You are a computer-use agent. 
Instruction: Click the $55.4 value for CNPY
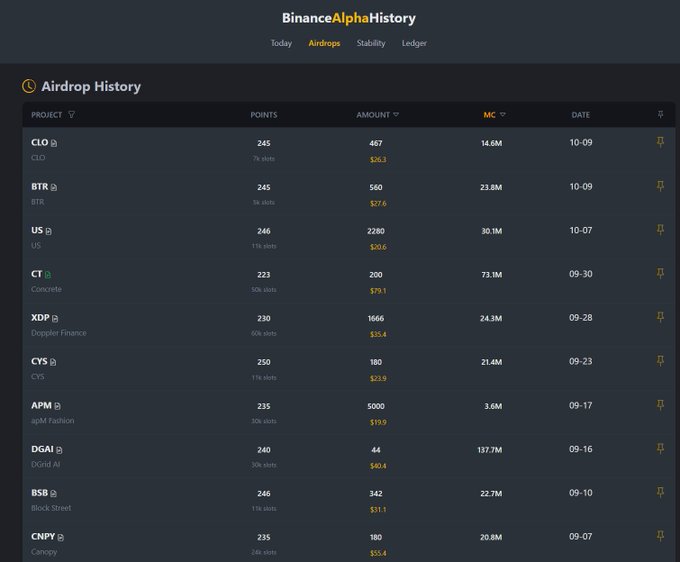(x=378, y=553)
